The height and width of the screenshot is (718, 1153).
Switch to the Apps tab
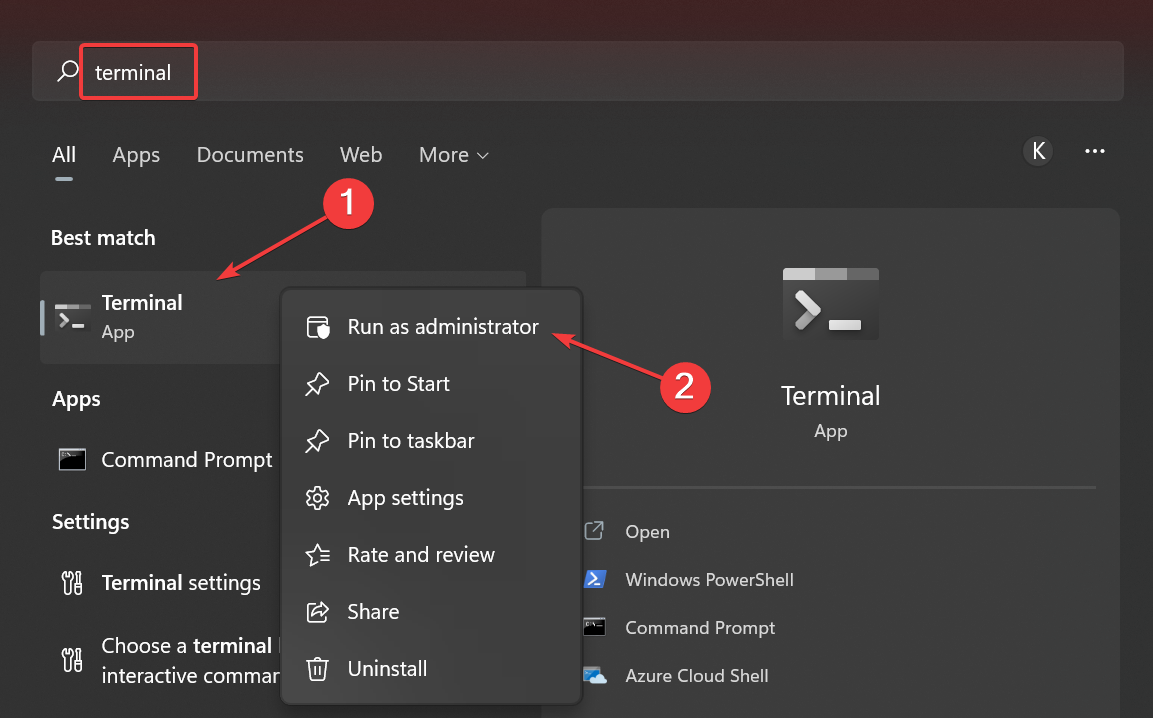[x=136, y=155]
